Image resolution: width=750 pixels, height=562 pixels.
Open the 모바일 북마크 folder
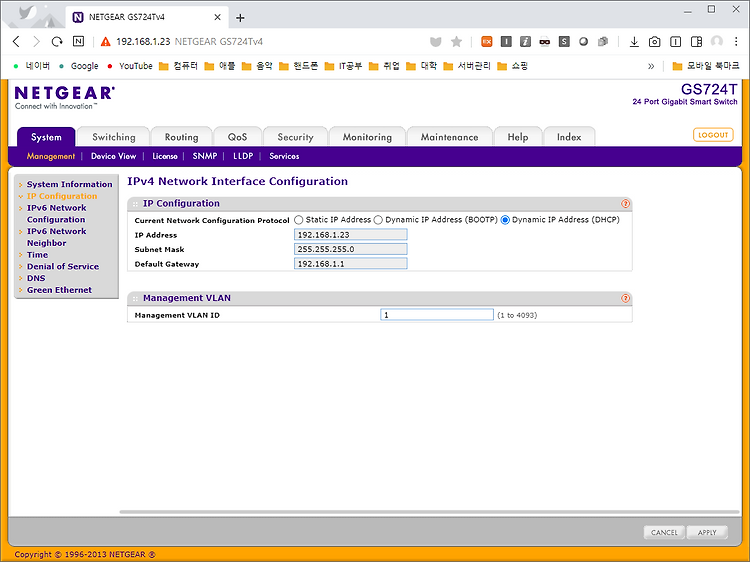(x=706, y=66)
